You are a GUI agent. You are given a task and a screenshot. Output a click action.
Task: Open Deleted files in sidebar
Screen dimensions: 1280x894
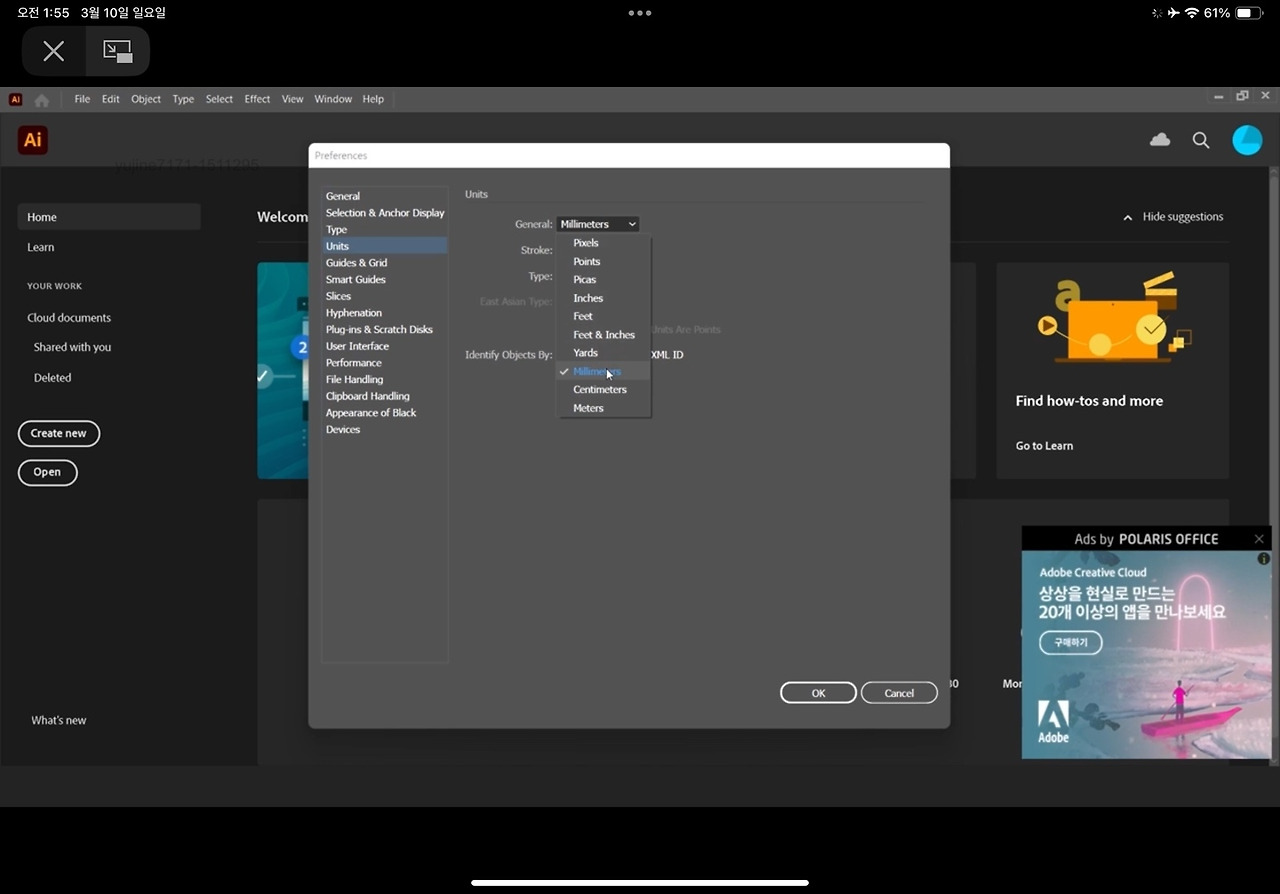52,378
